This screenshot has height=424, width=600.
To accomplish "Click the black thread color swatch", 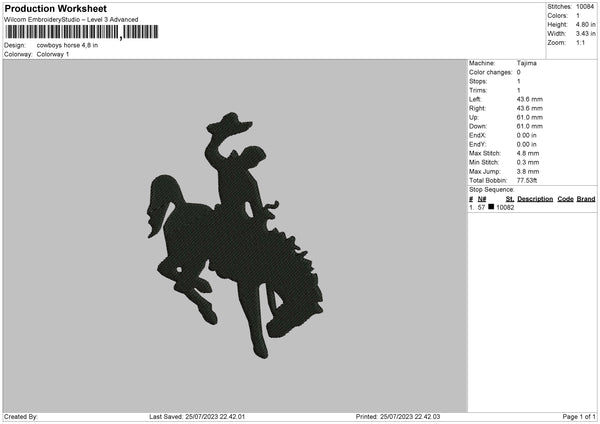I will coord(491,207).
